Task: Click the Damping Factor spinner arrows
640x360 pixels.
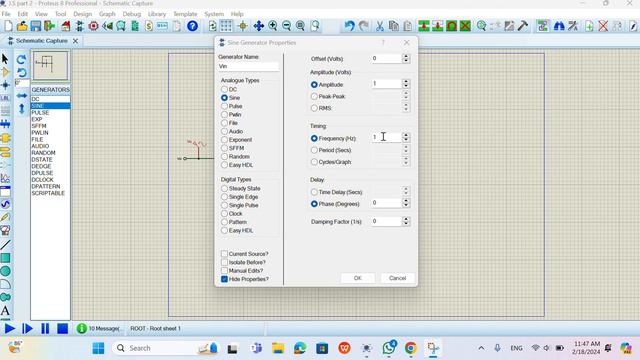Action: [406, 221]
